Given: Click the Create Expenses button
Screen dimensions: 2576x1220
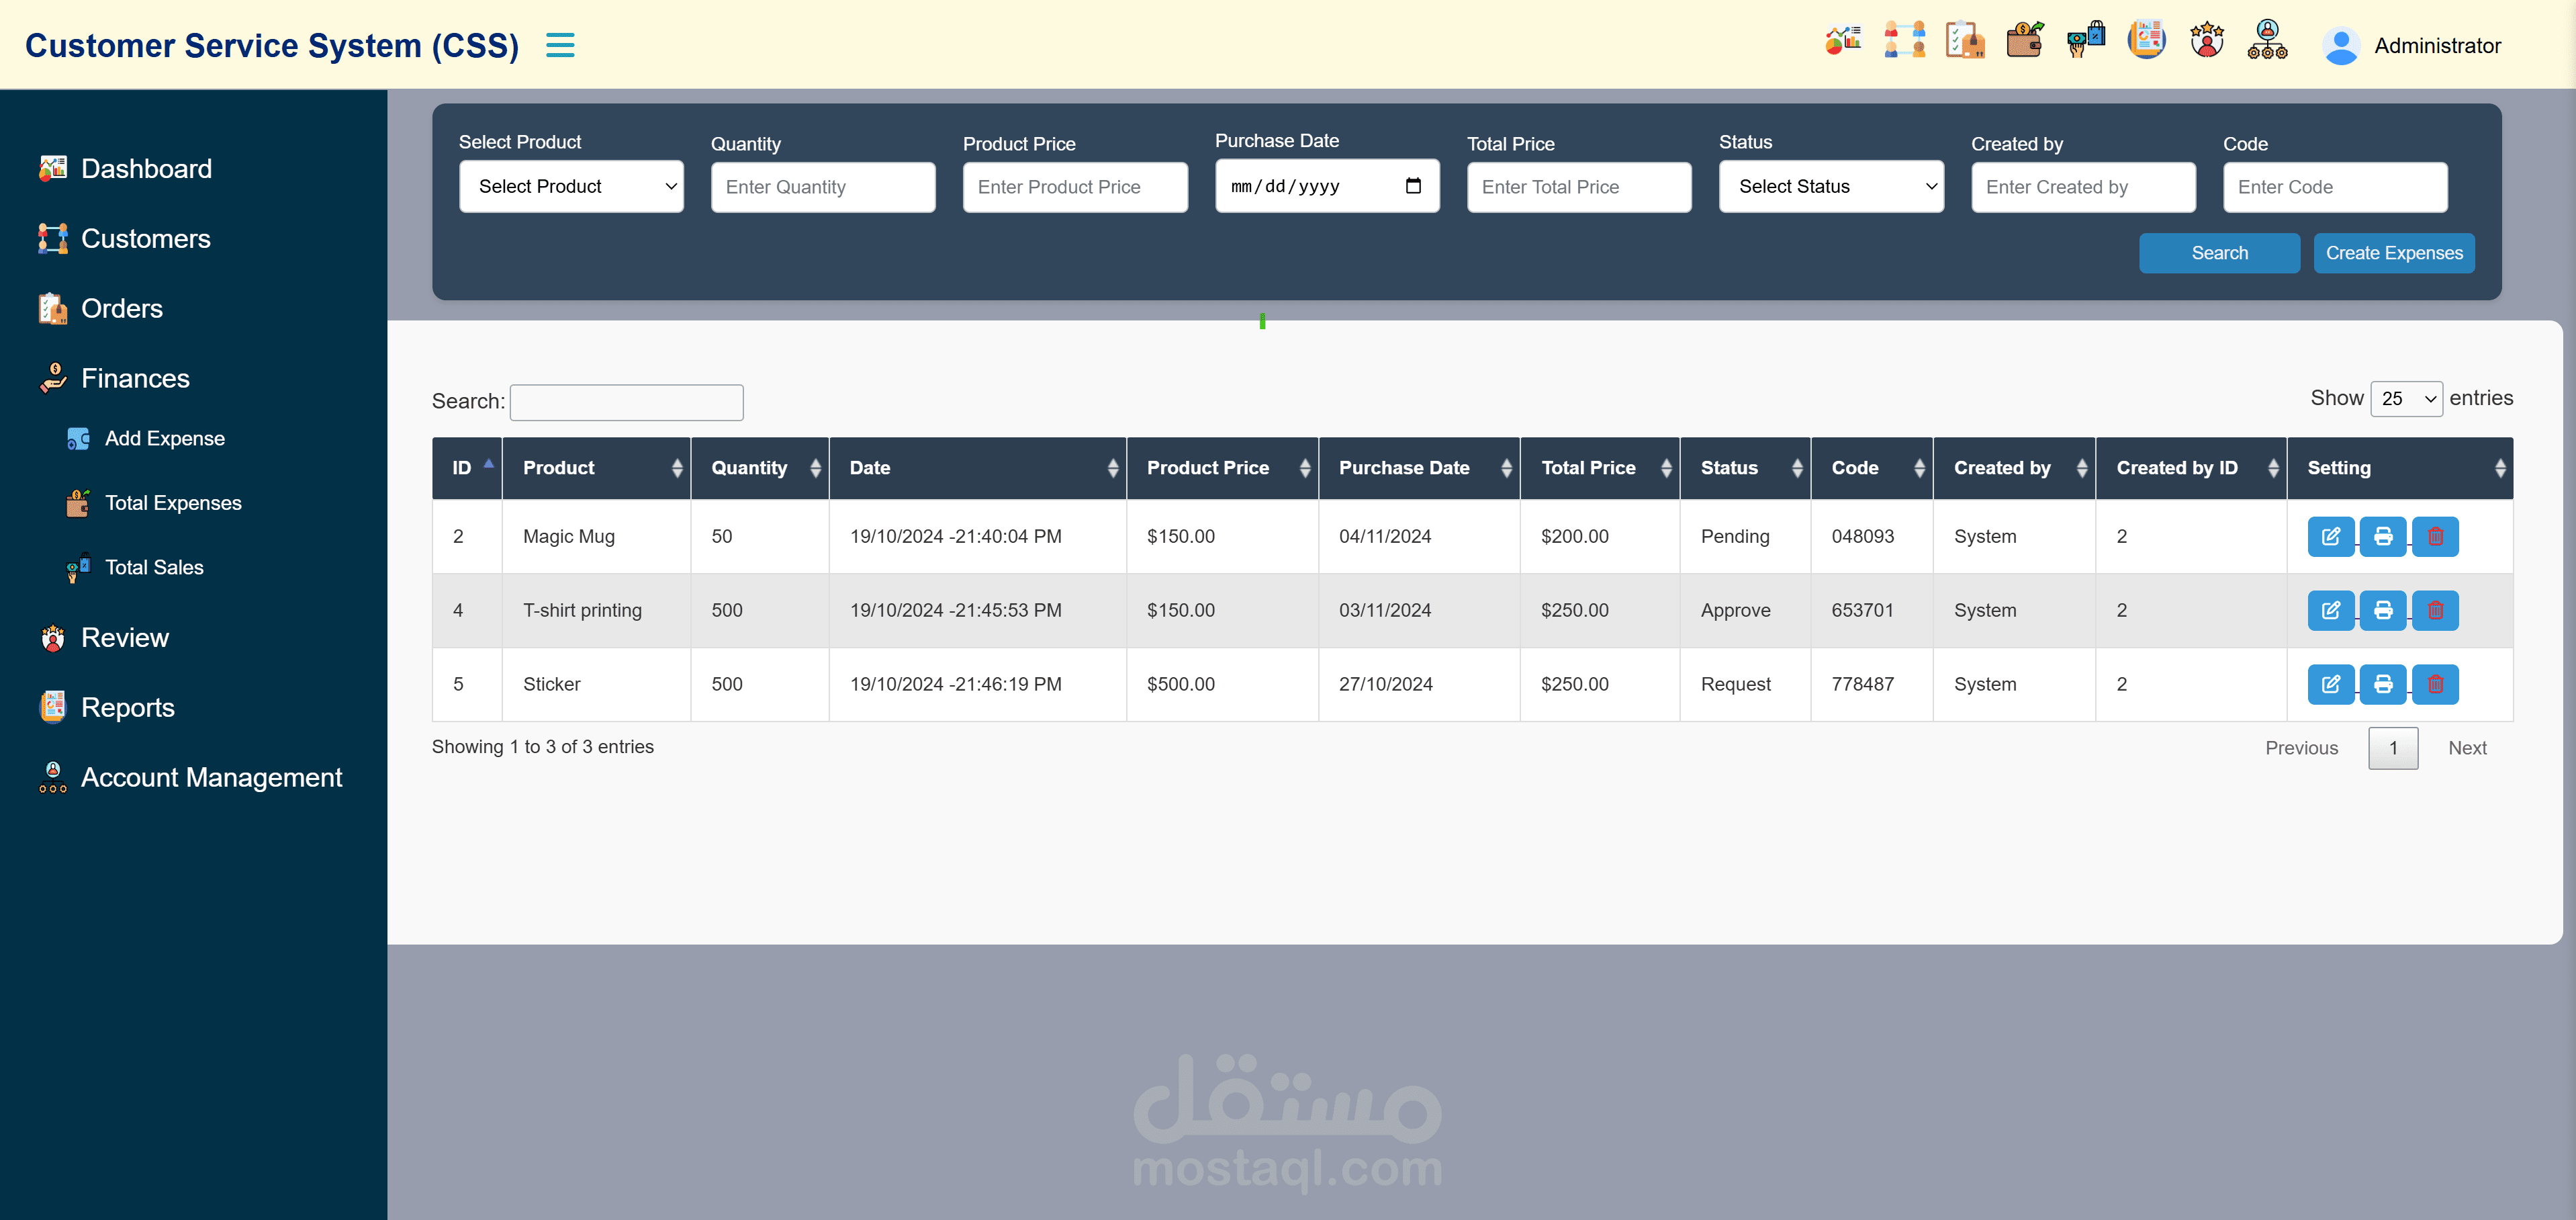Looking at the screenshot, I should (2393, 253).
